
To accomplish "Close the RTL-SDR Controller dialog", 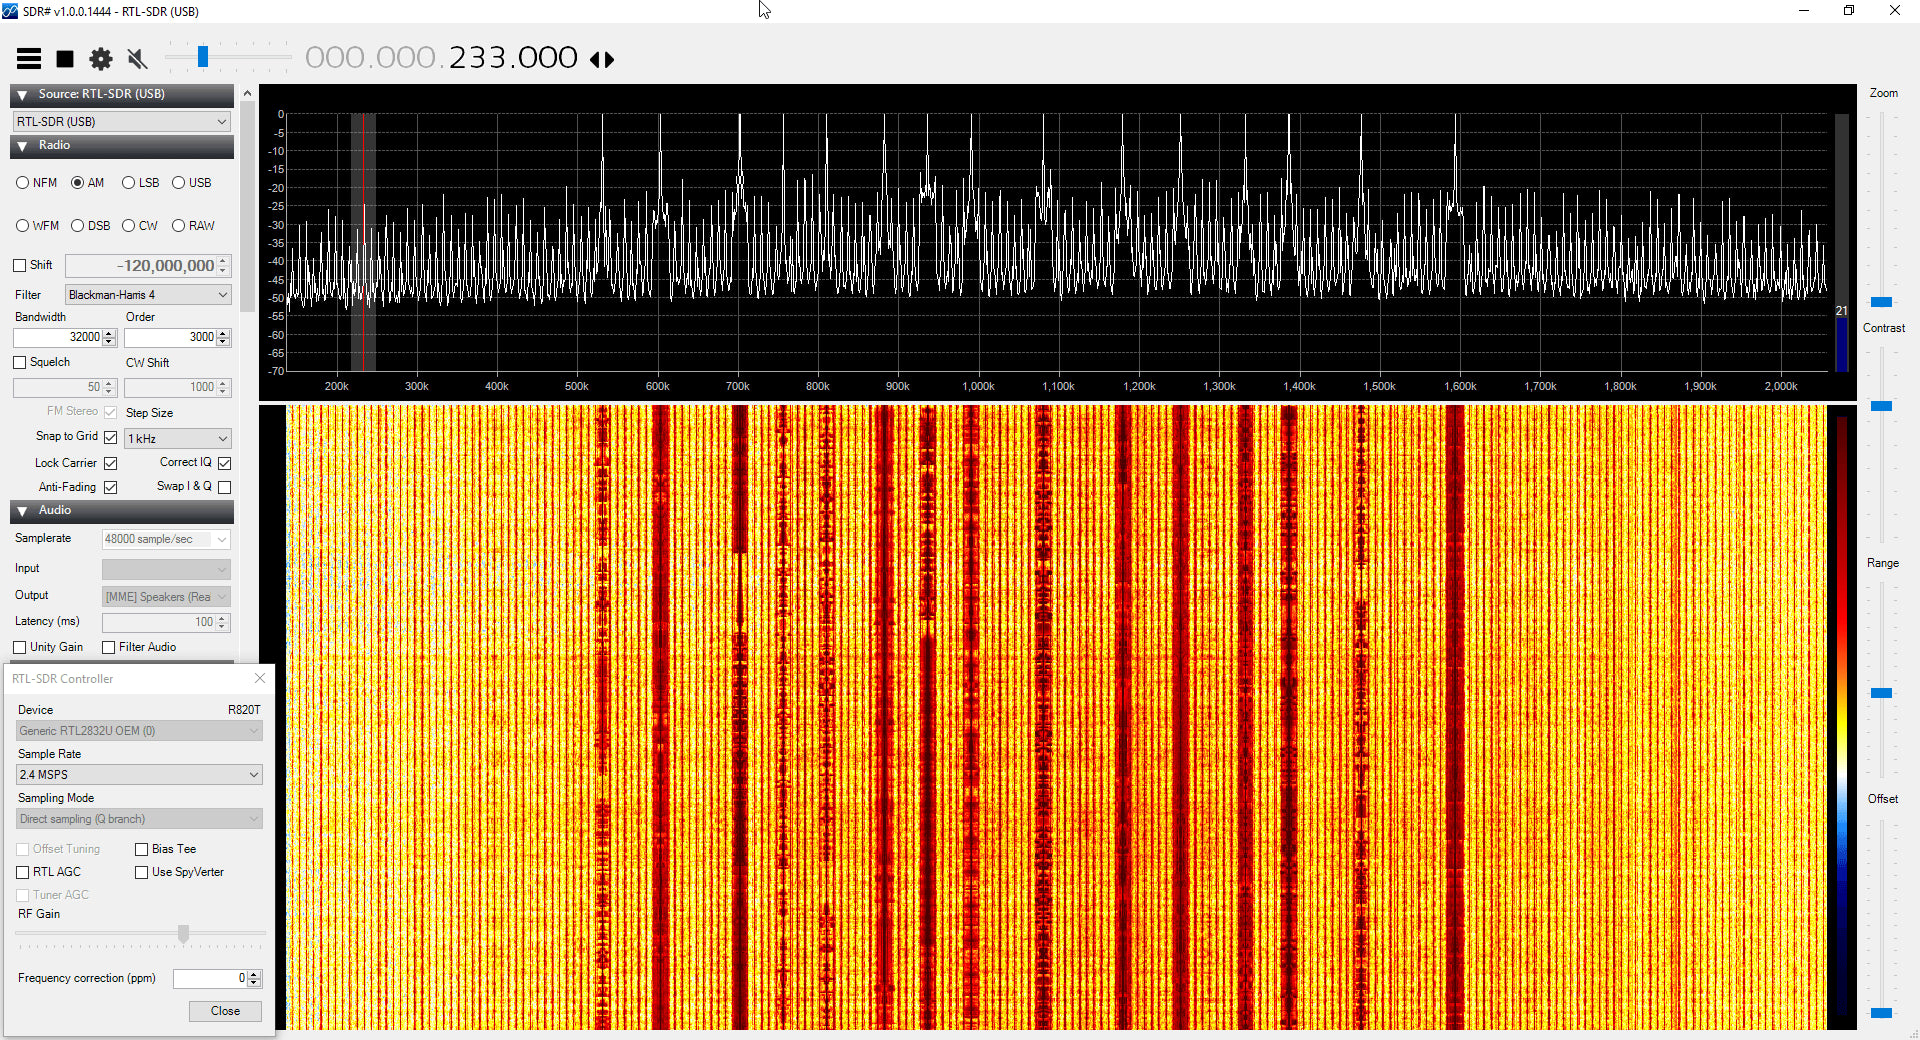I will point(259,678).
